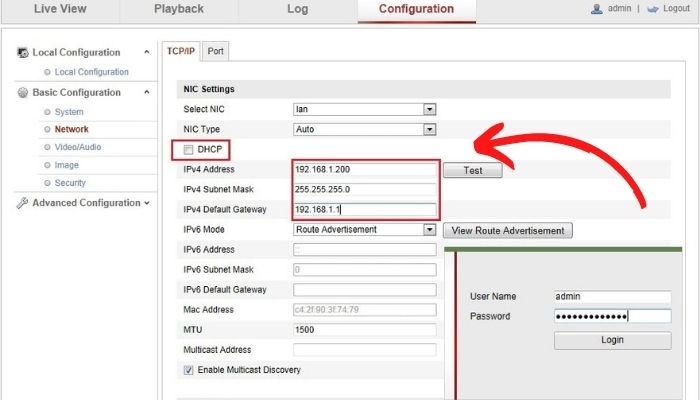Viewport: 700px width, 400px height.
Task: Click the bullet icon beside System
Action: coord(47,112)
